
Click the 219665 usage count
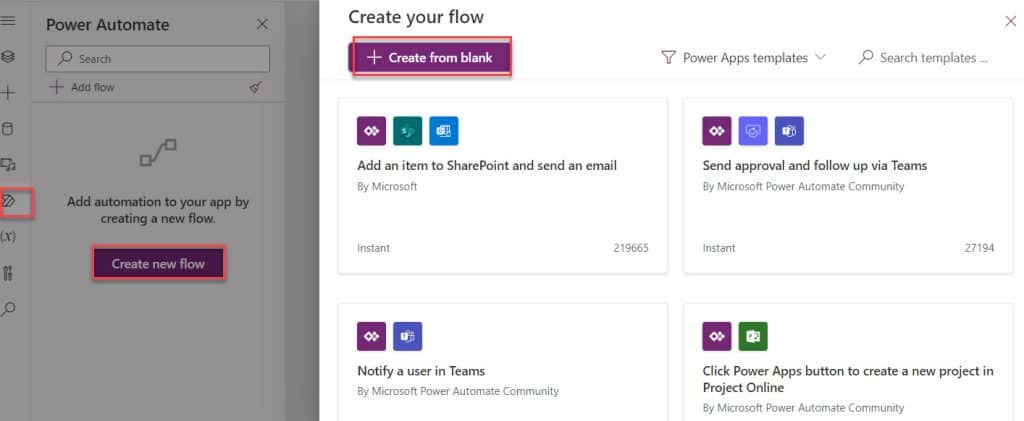[631, 248]
